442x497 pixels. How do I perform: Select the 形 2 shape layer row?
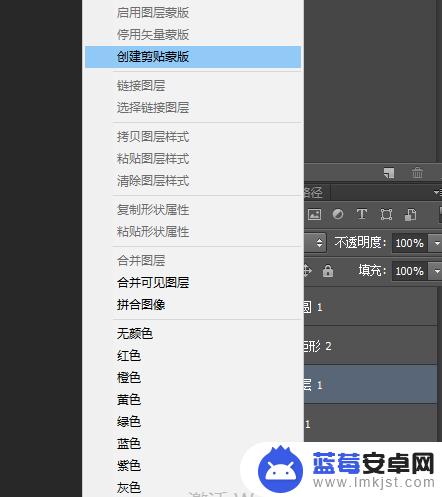370,346
